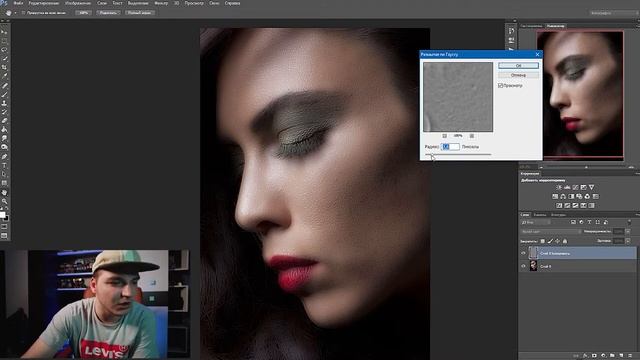Add a Threshold adjustment layer
Image resolution: width=640 pixels, height=360 pixels.
coord(575,205)
